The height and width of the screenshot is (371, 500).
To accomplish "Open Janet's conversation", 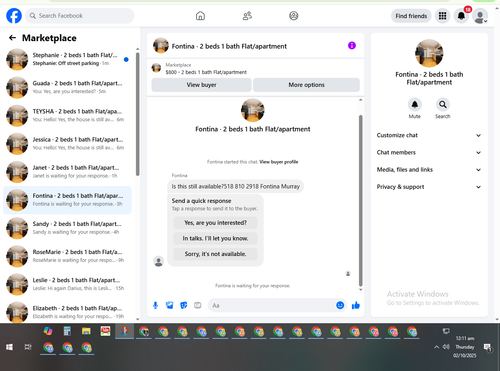I will pyautogui.click(x=67, y=172).
